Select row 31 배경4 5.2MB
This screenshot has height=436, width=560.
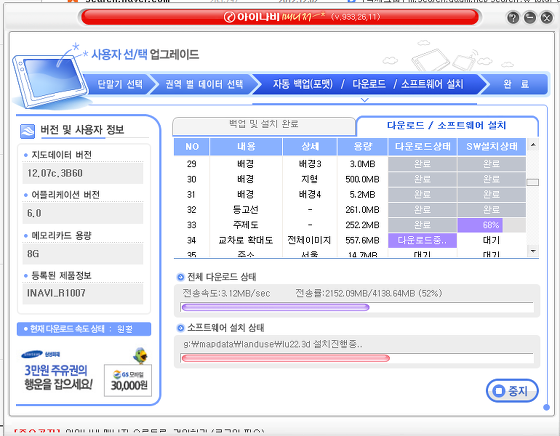pyautogui.click(x=350, y=195)
